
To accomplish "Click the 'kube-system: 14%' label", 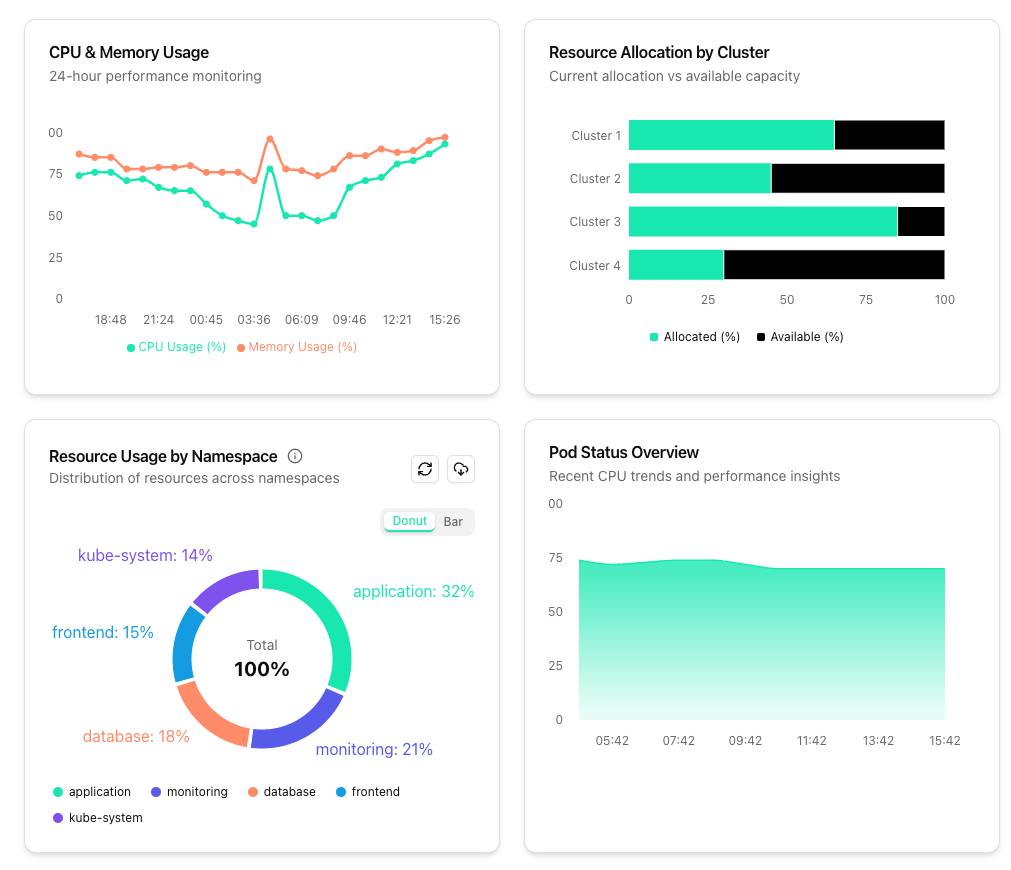I will 145,555.
